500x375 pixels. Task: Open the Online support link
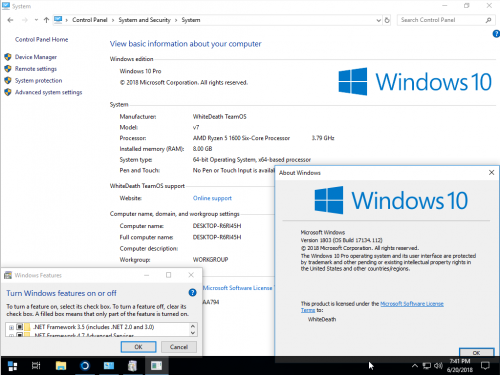[x=212, y=198]
